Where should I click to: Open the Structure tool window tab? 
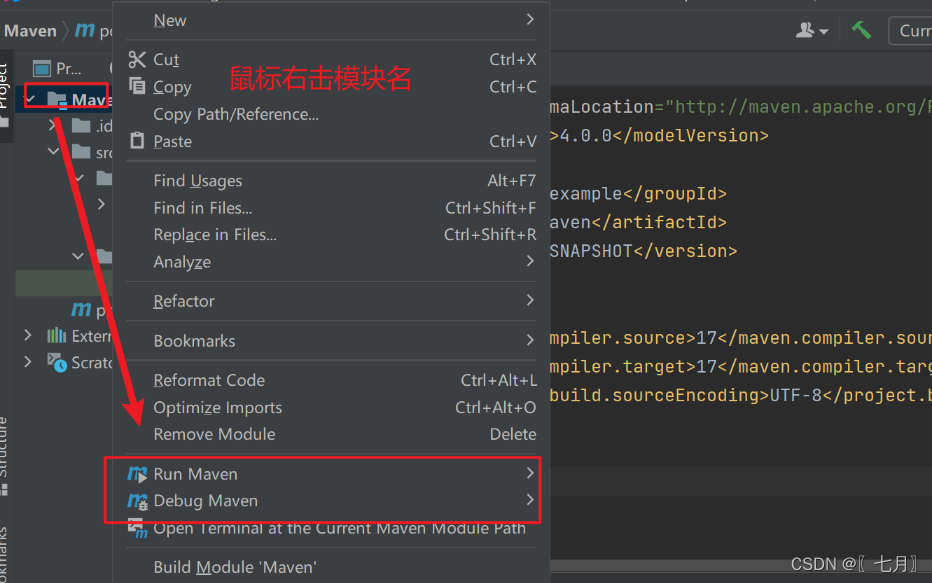pyautogui.click(x=5, y=455)
